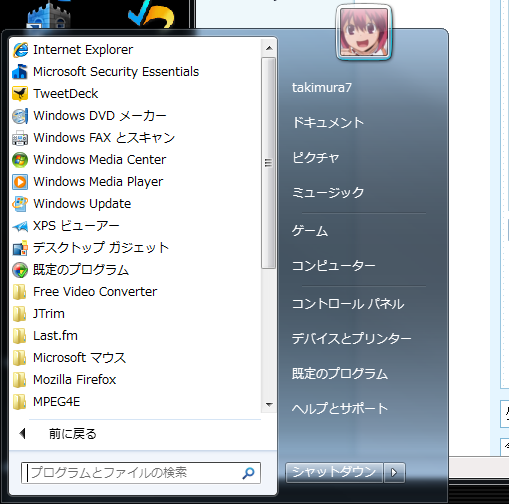Launch デスクトップ ガジェット by its label
This screenshot has height=504, width=509.
[x=101, y=248]
